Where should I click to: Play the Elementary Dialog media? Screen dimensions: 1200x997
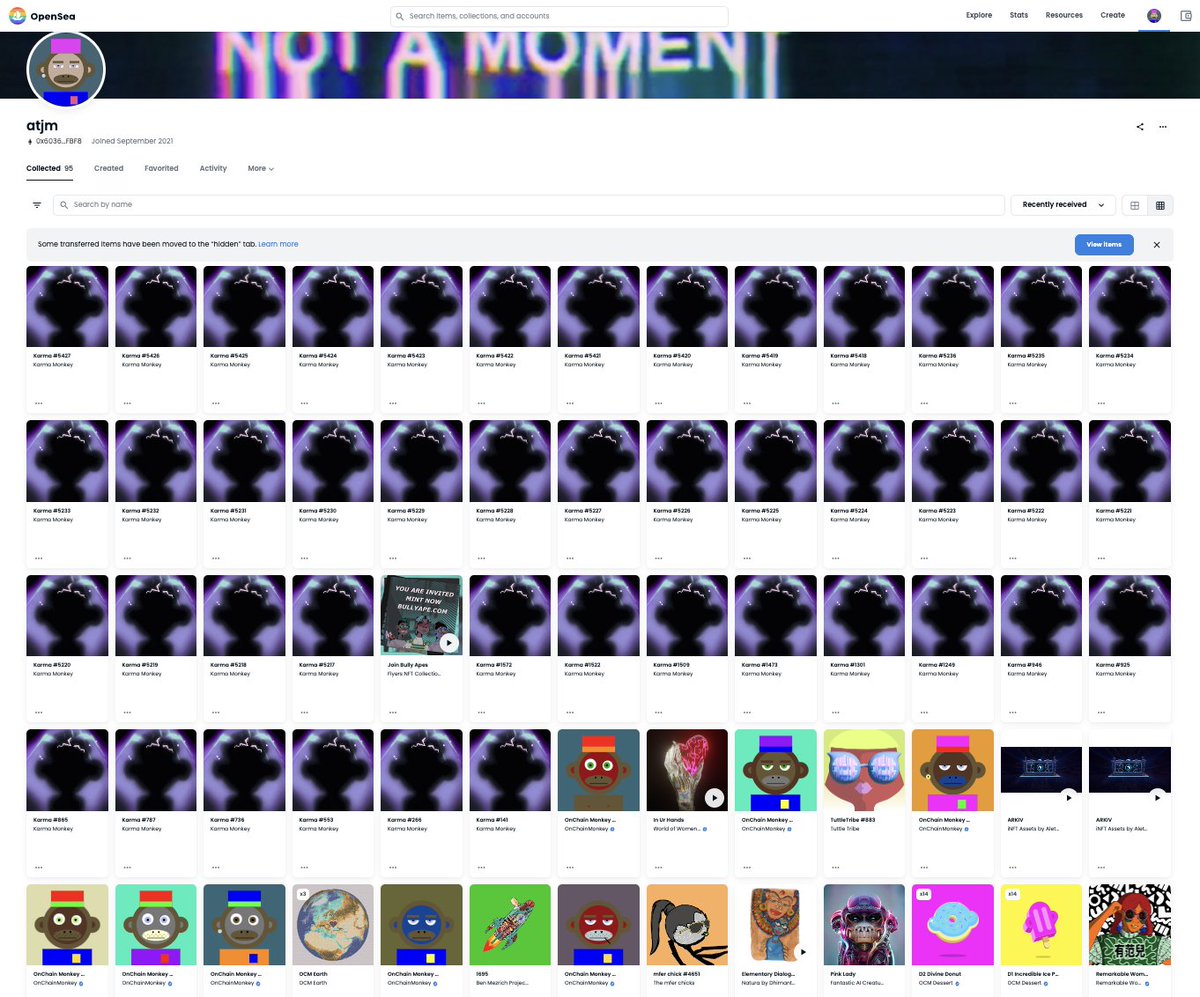click(x=803, y=952)
